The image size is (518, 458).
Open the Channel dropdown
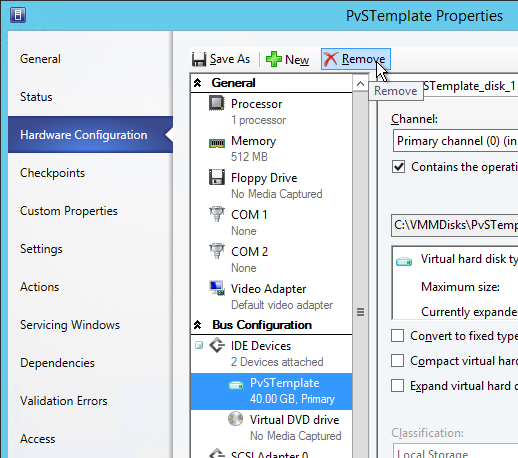[x=455, y=141]
